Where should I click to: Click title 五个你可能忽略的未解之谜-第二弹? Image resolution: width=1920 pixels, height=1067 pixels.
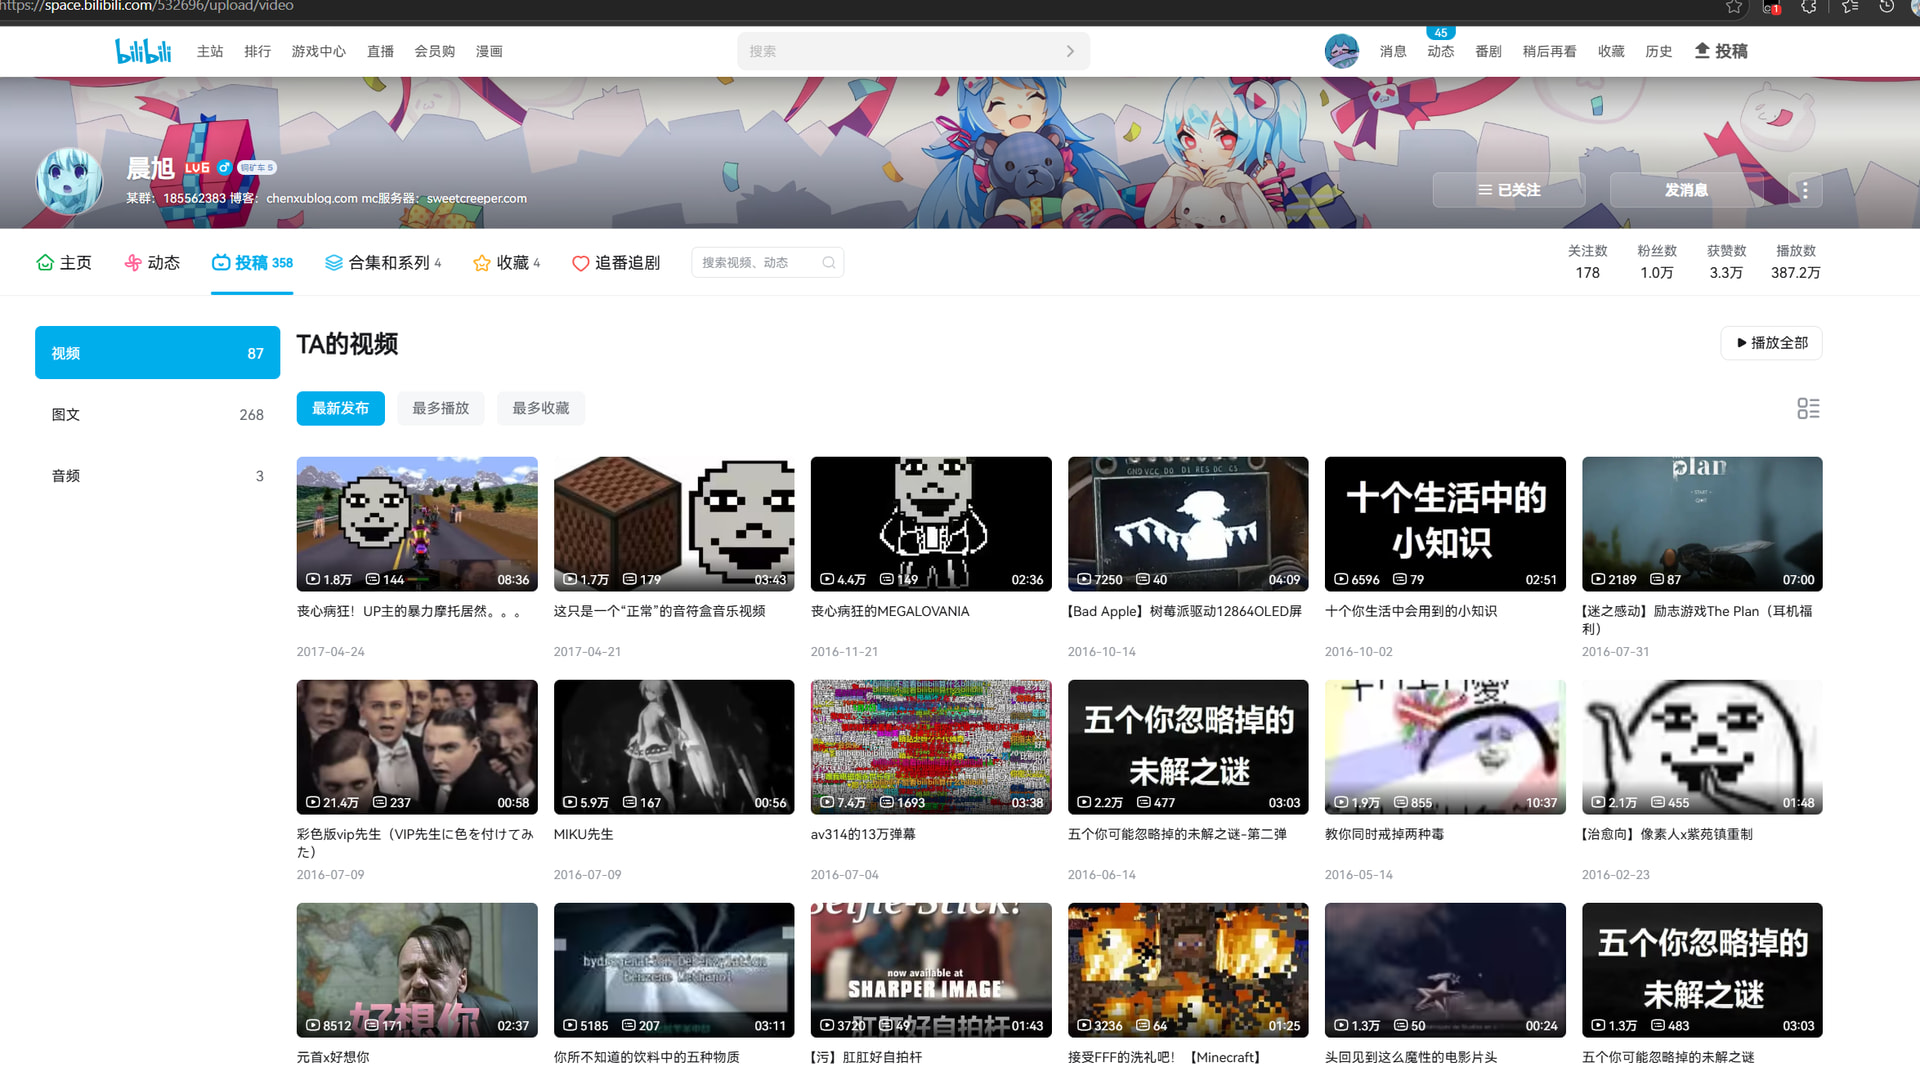click(1177, 834)
